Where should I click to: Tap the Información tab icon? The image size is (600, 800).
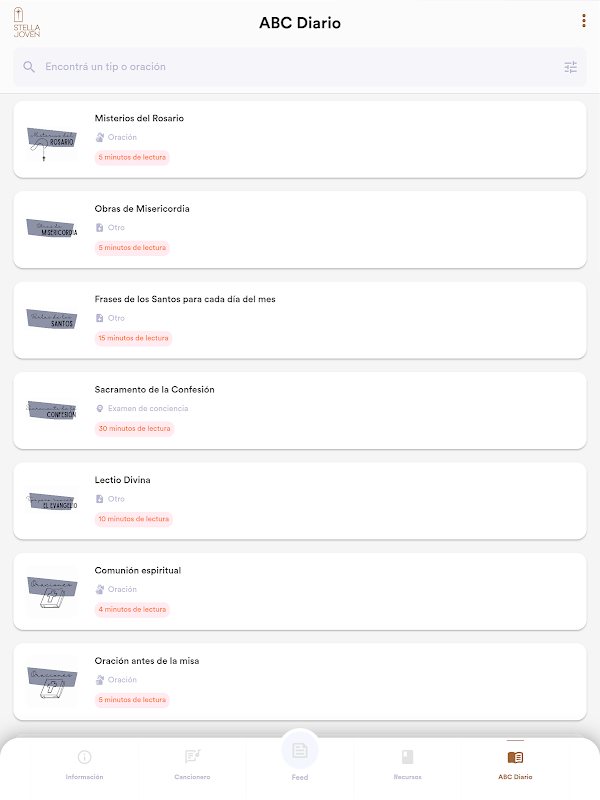point(84,757)
